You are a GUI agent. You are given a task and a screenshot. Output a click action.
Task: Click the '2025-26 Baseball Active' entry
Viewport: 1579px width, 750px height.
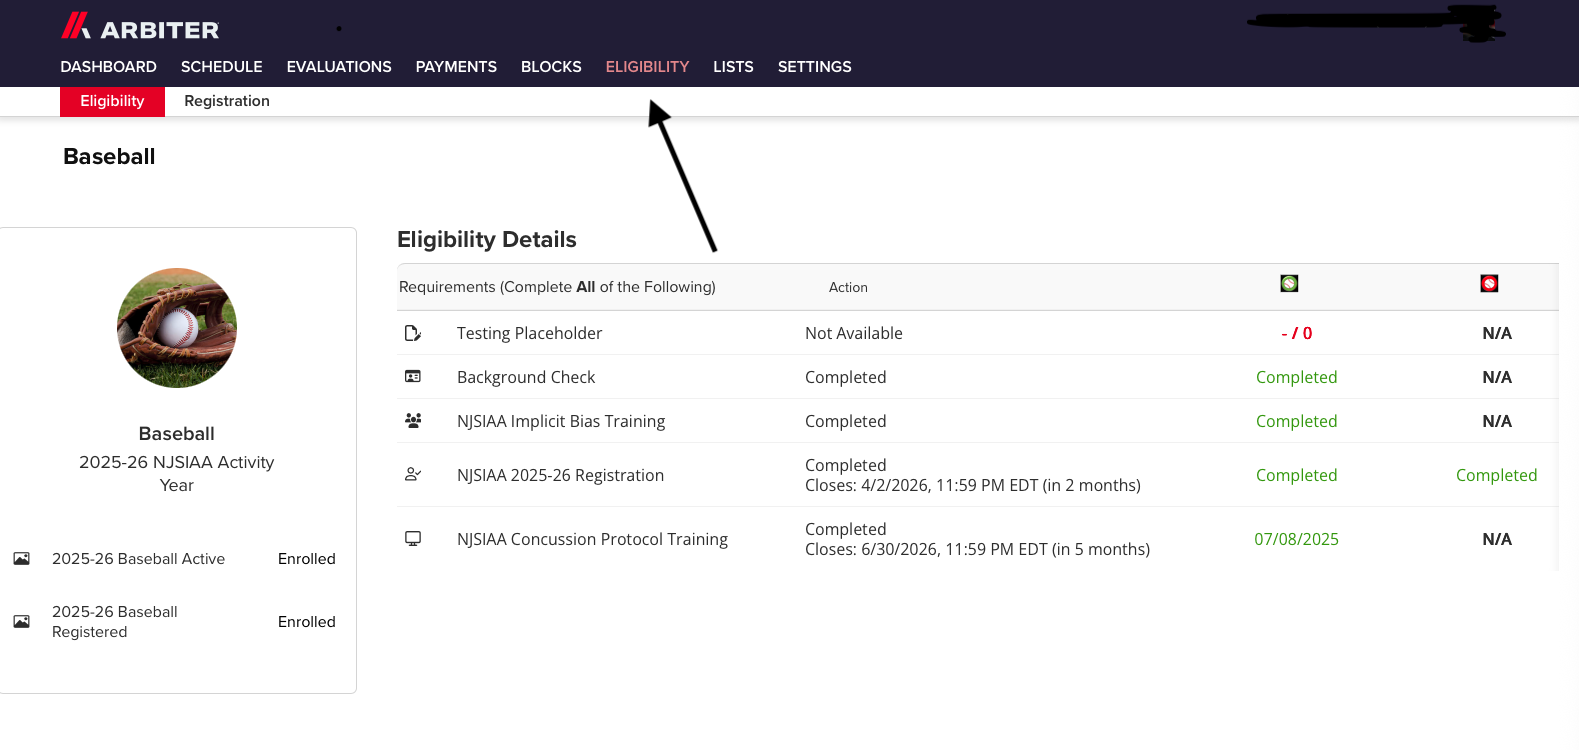(x=138, y=559)
